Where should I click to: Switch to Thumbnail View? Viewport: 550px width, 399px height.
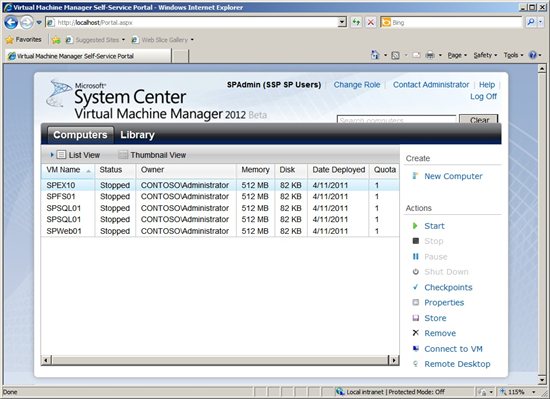153,155
